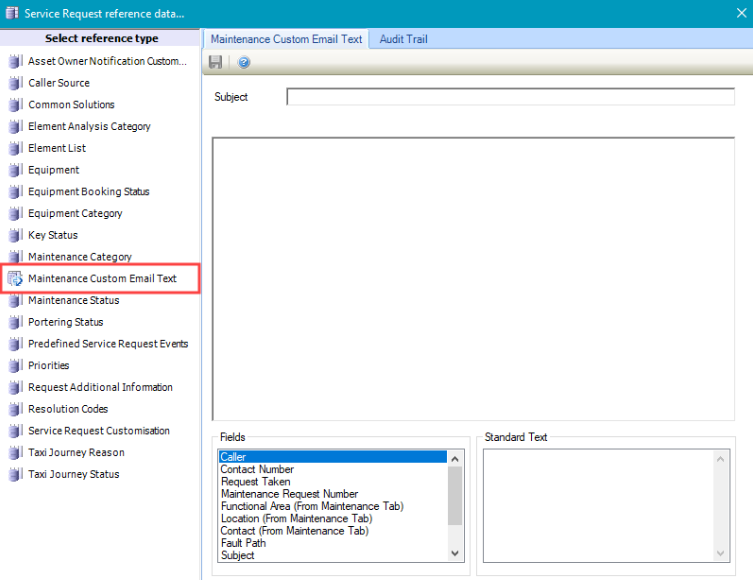Select the Maintenance Custom Email Text tab
Viewport: 753px width, 580px height.
pos(286,39)
